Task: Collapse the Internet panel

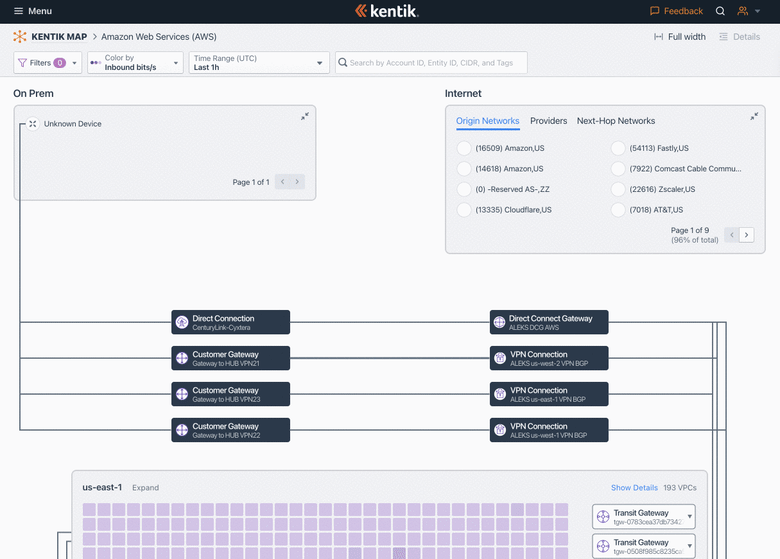Action: coord(754,116)
